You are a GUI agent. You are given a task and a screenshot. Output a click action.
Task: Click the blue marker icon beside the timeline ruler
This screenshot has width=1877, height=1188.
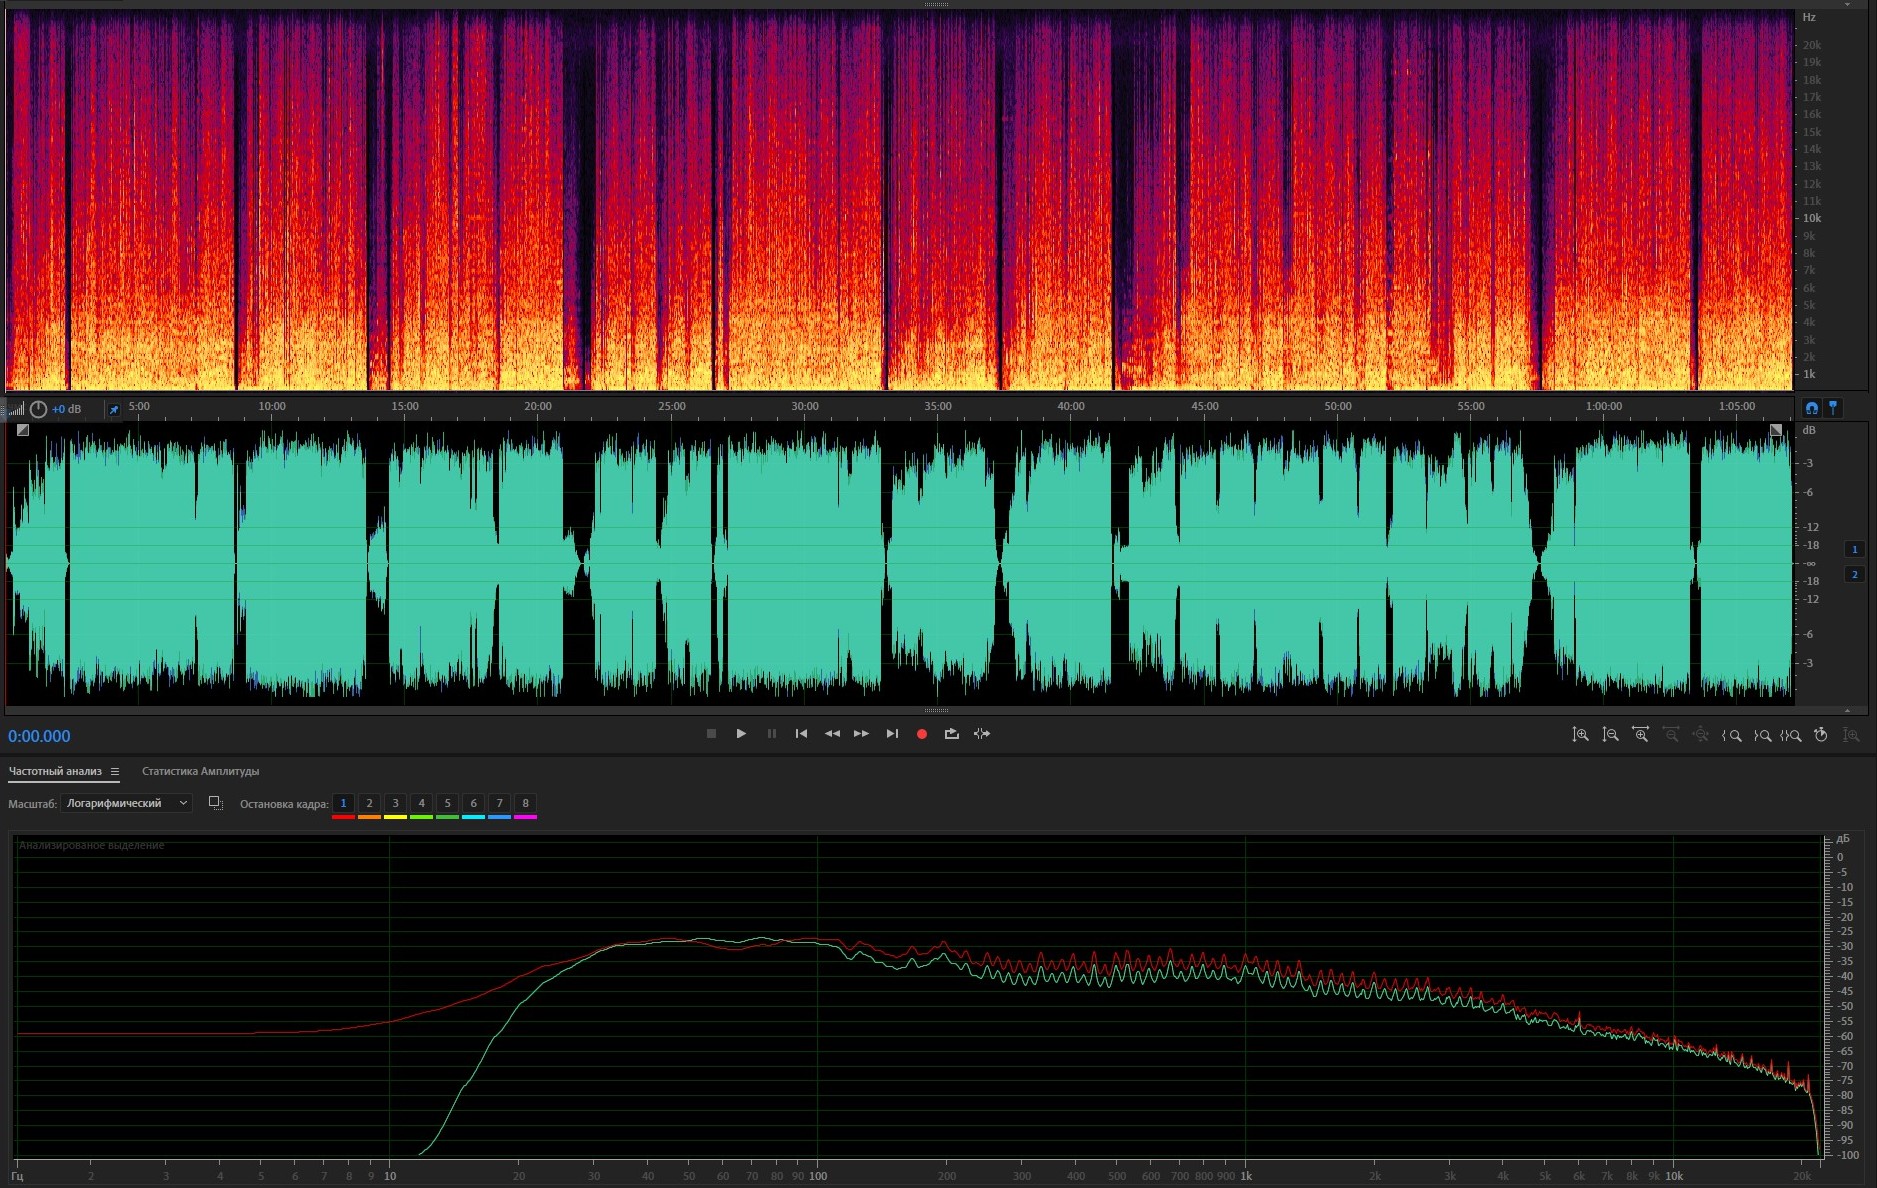tap(1833, 408)
